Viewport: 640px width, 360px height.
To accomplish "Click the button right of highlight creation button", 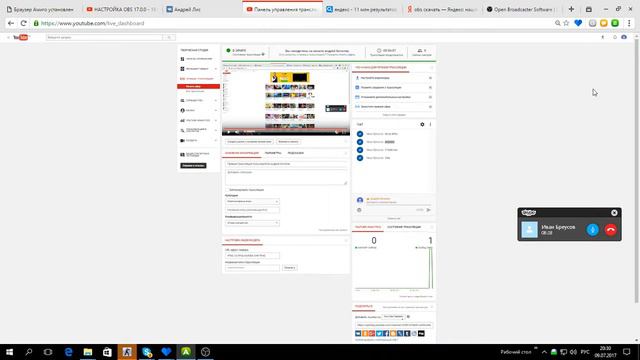I will (x=288, y=142).
